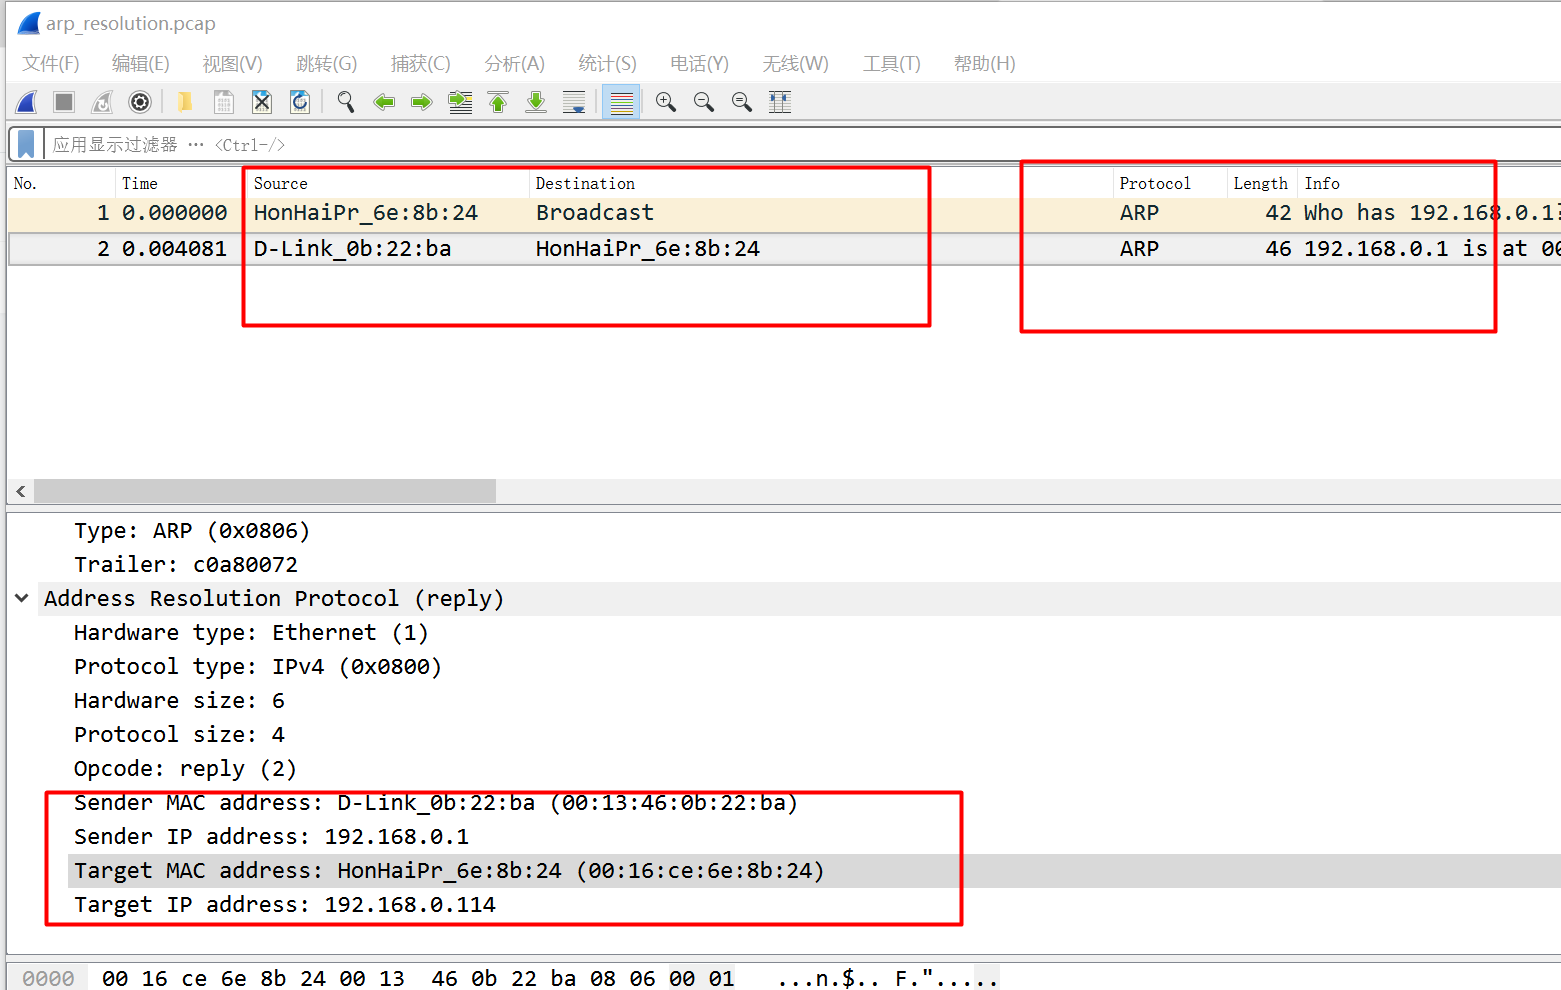Select the Target MAC address field
Viewport: 1561px width, 990px height.
(x=450, y=871)
